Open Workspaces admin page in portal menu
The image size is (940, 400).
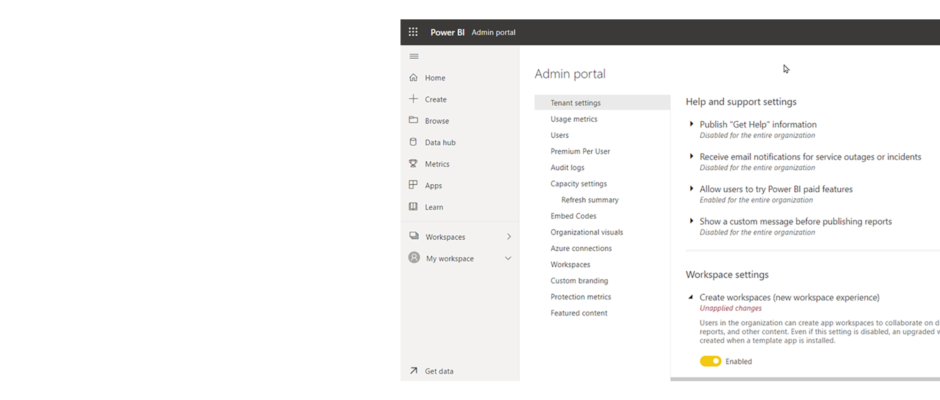[x=570, y=264]
